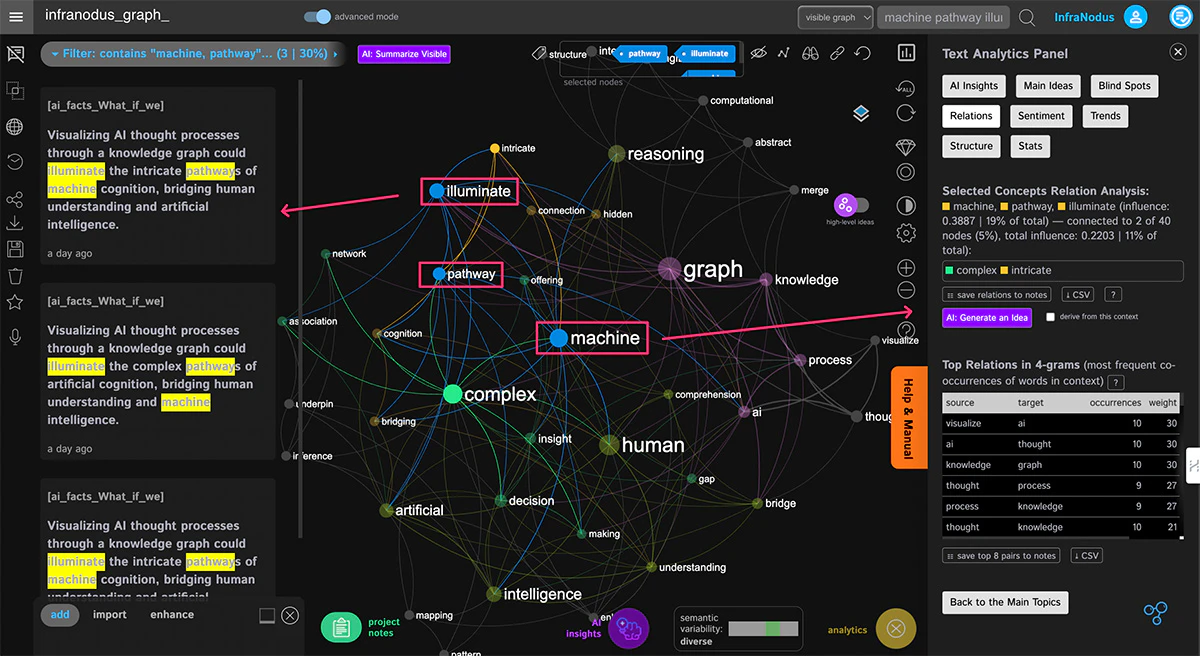Viewport: 1200px width, 656px height.
Task: Open the graph layers selector icon
Action: (x=861, y=113)
